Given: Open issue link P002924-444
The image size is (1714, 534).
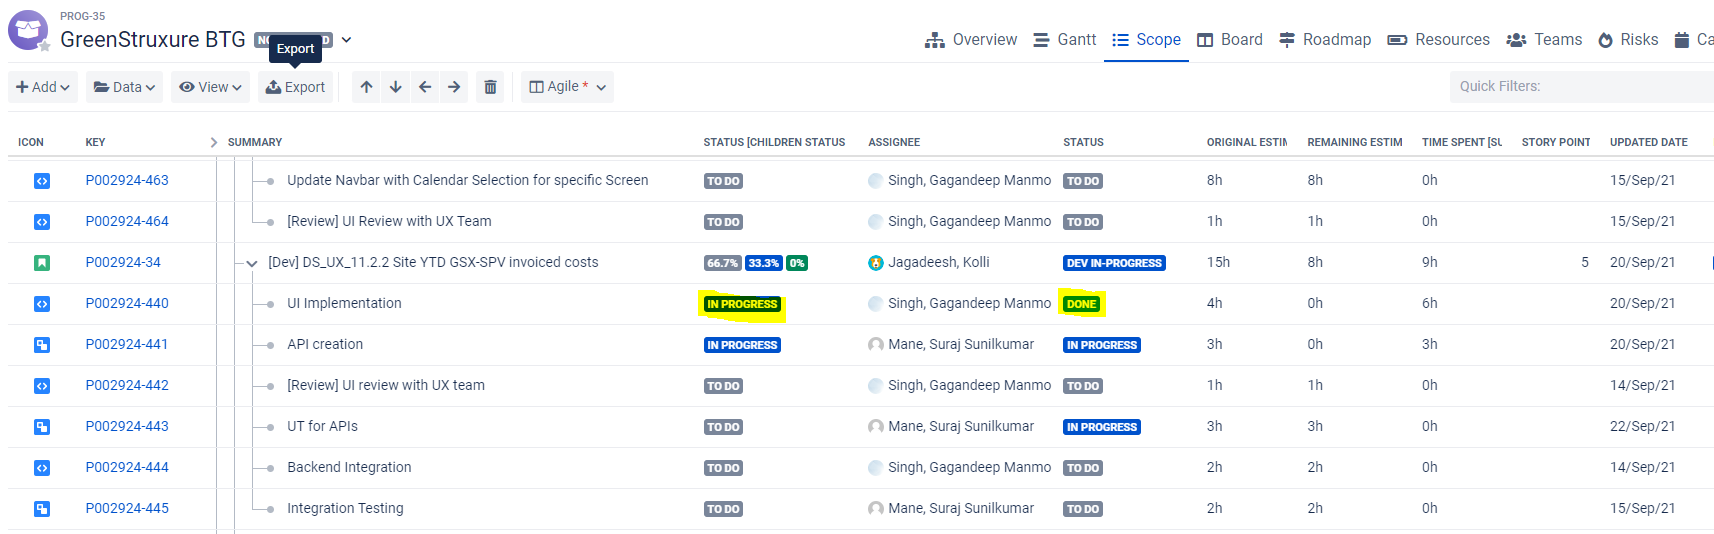Looking at the screenshot, I should coord(127,467).
